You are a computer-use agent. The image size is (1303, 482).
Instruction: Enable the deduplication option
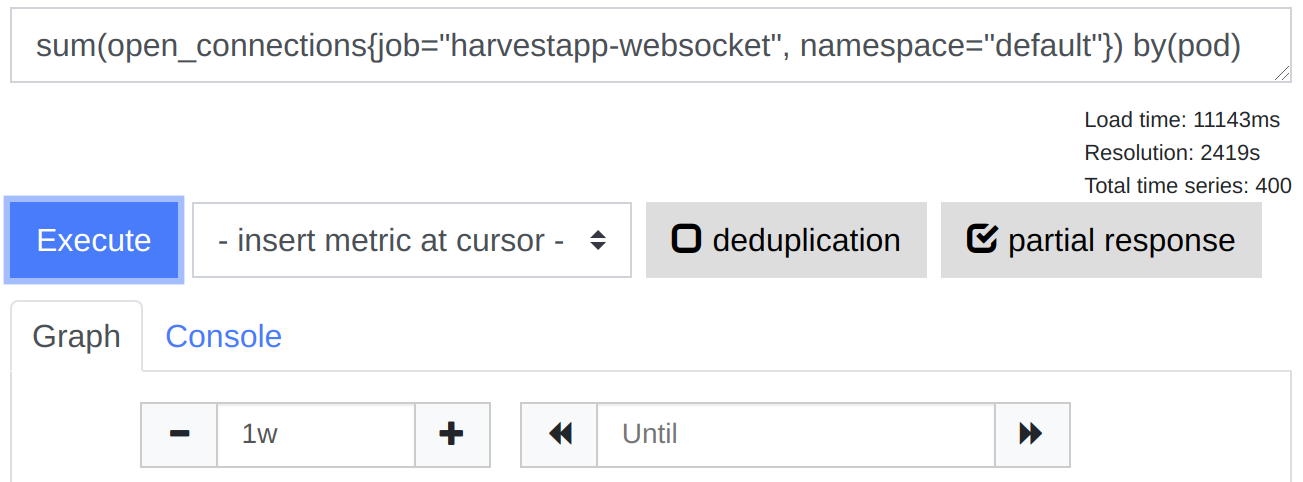786,240
